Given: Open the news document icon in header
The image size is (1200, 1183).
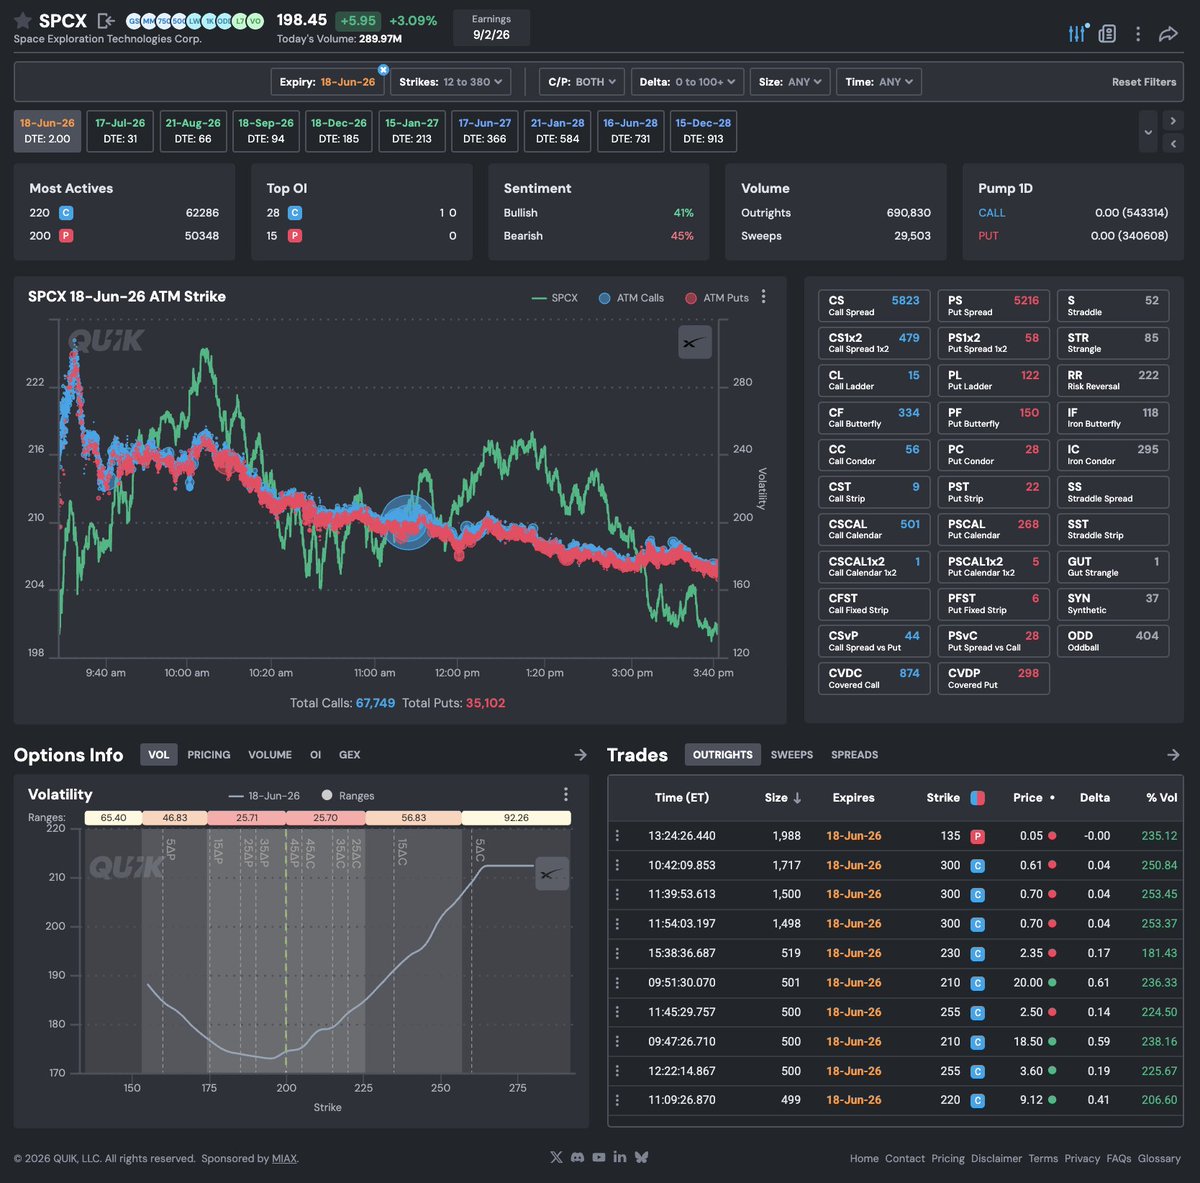Looking at the screenshot, I should pyautogui.click(x=1107, y=34).
